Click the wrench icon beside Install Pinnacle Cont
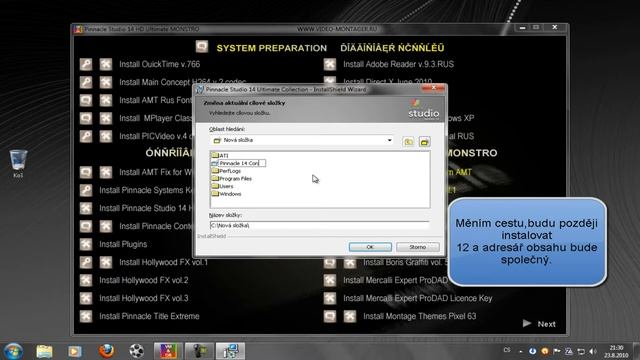640x360 pixels. point(106,226)
